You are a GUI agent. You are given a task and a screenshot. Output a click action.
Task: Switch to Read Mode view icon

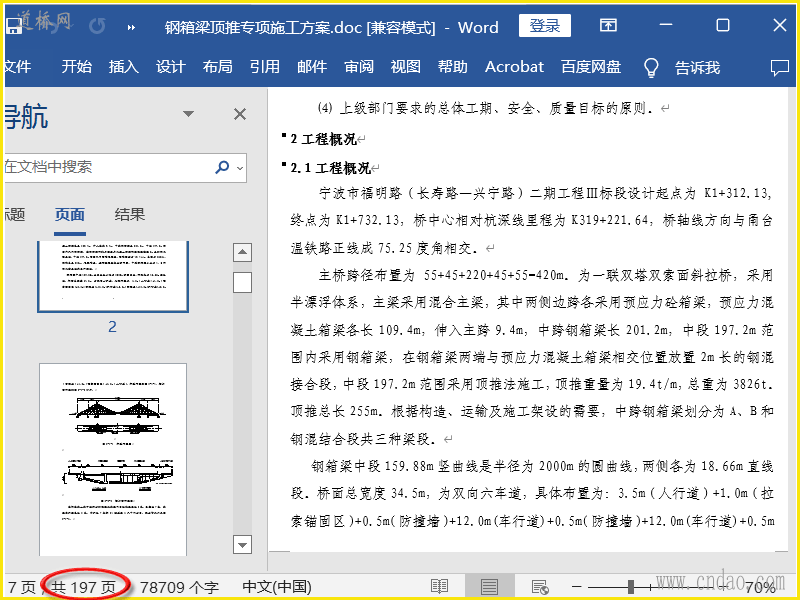click(439, 587)
